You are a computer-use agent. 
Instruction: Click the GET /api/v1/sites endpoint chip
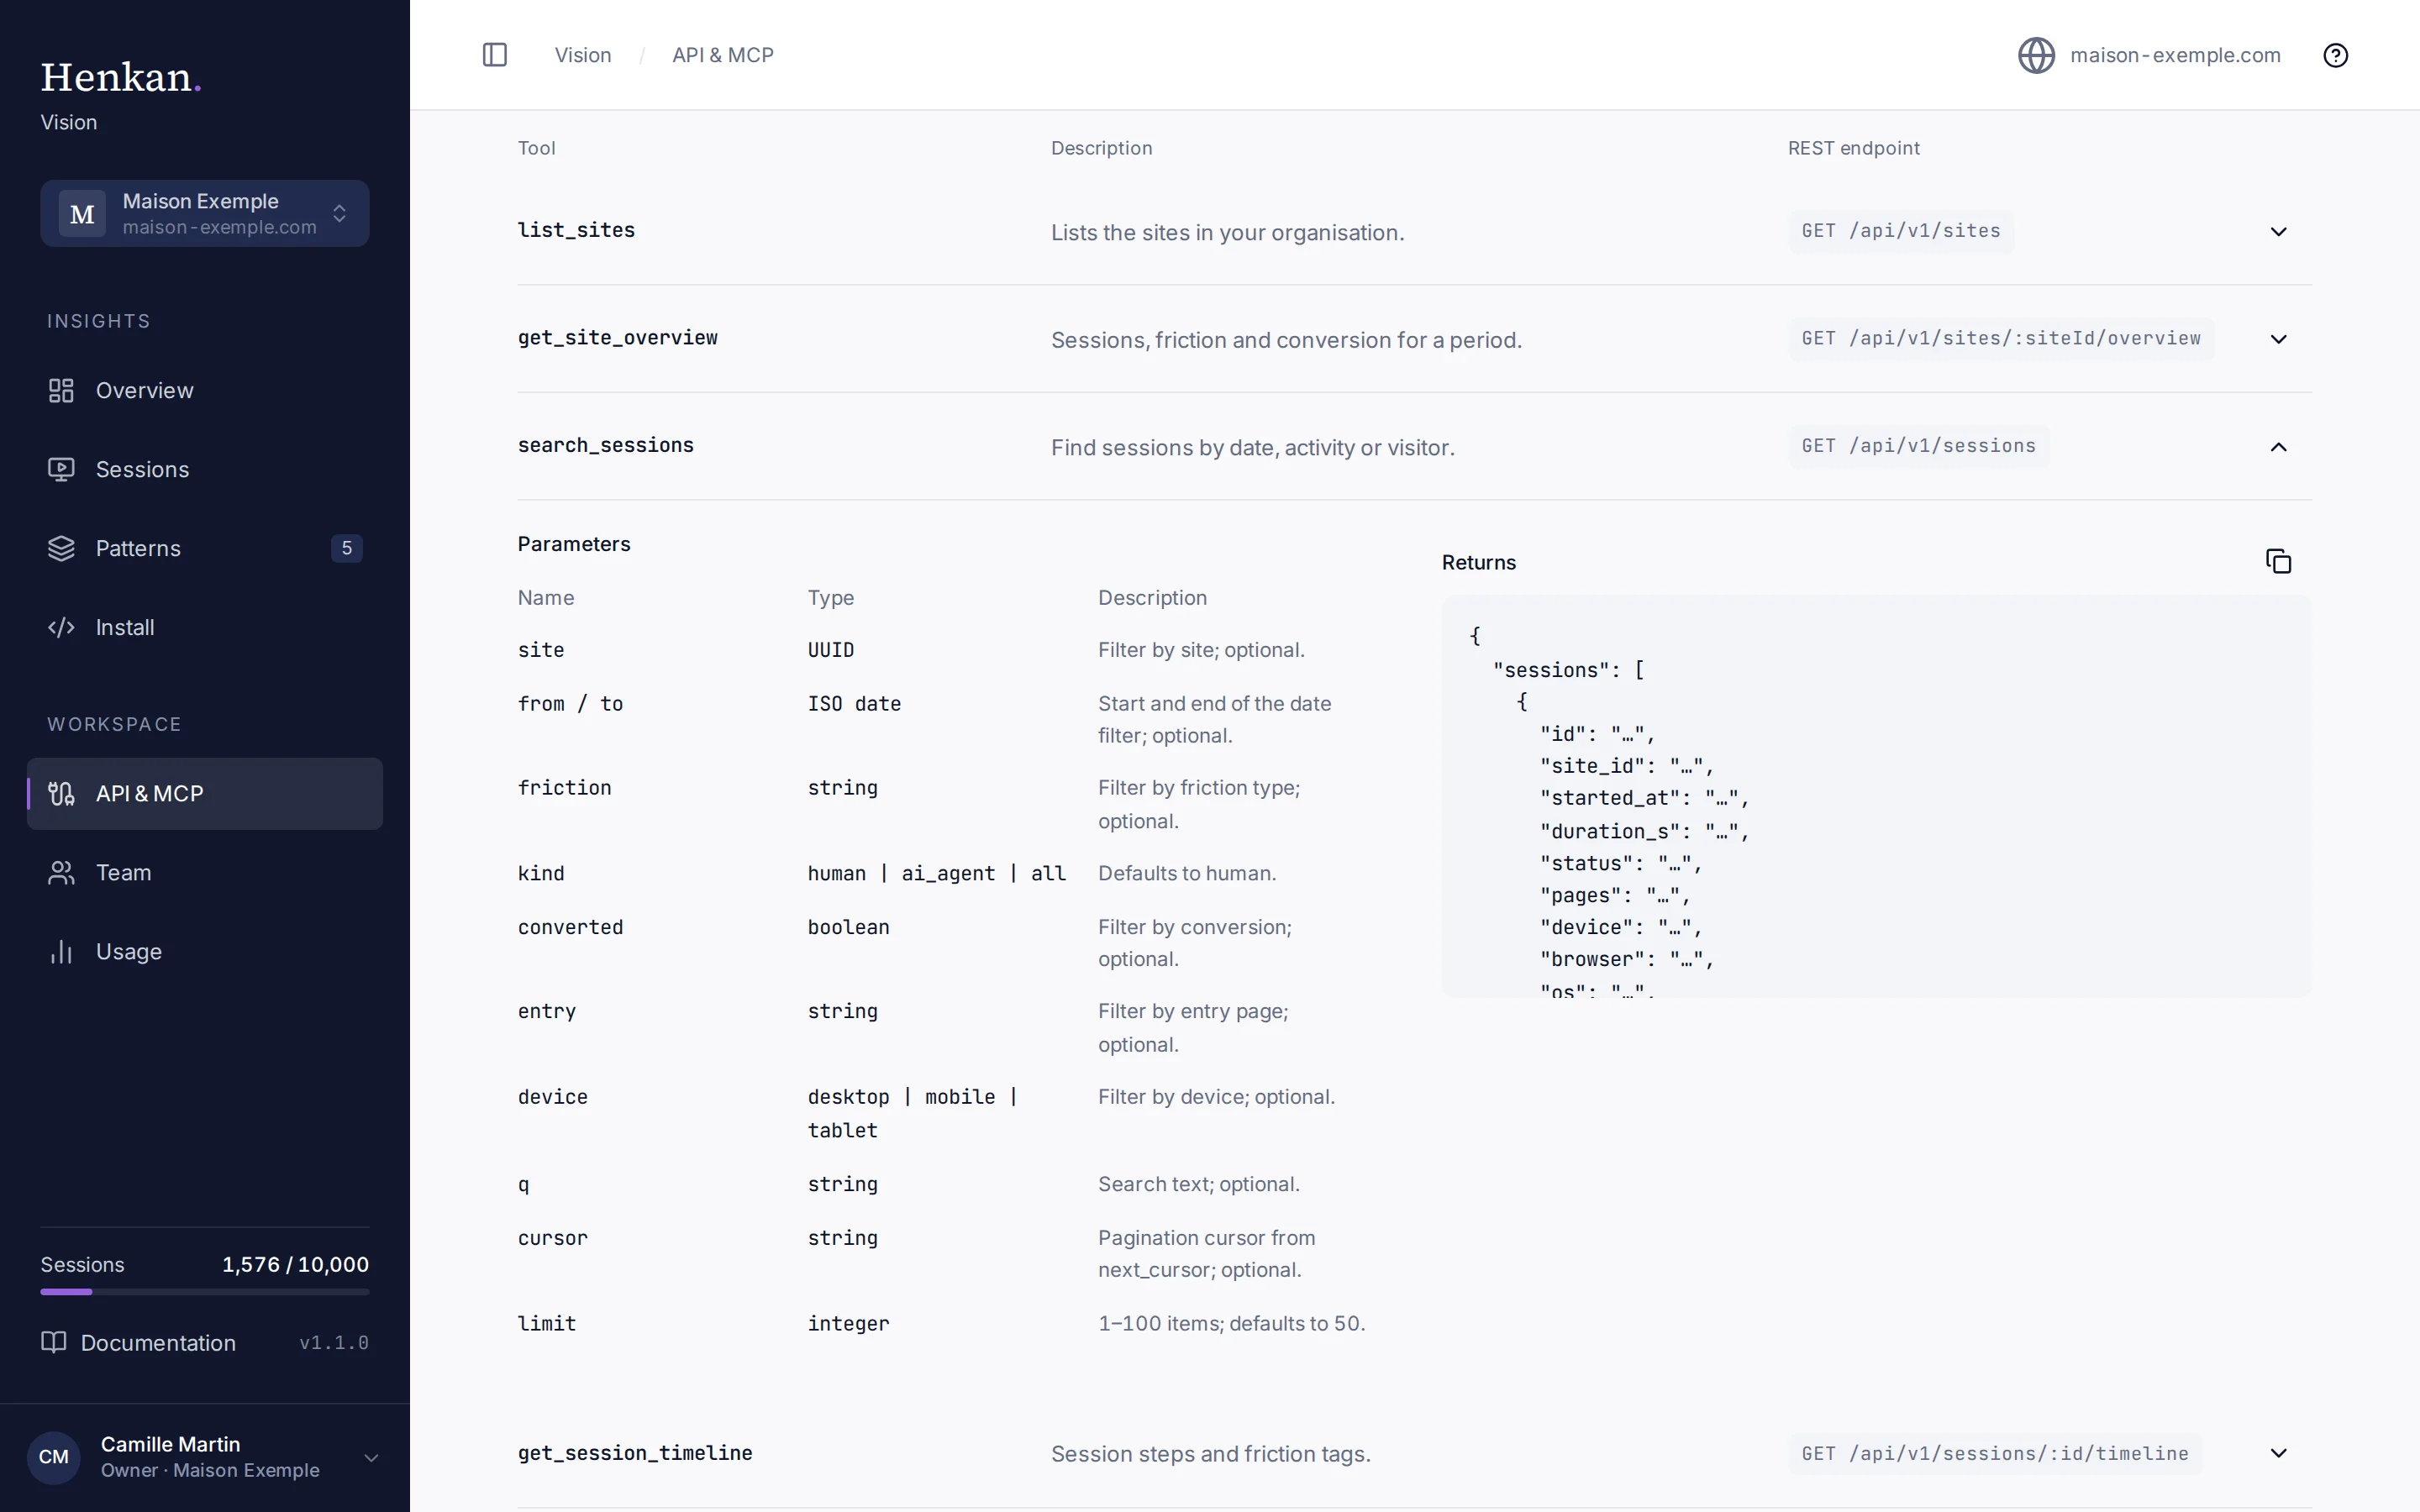1900,231
